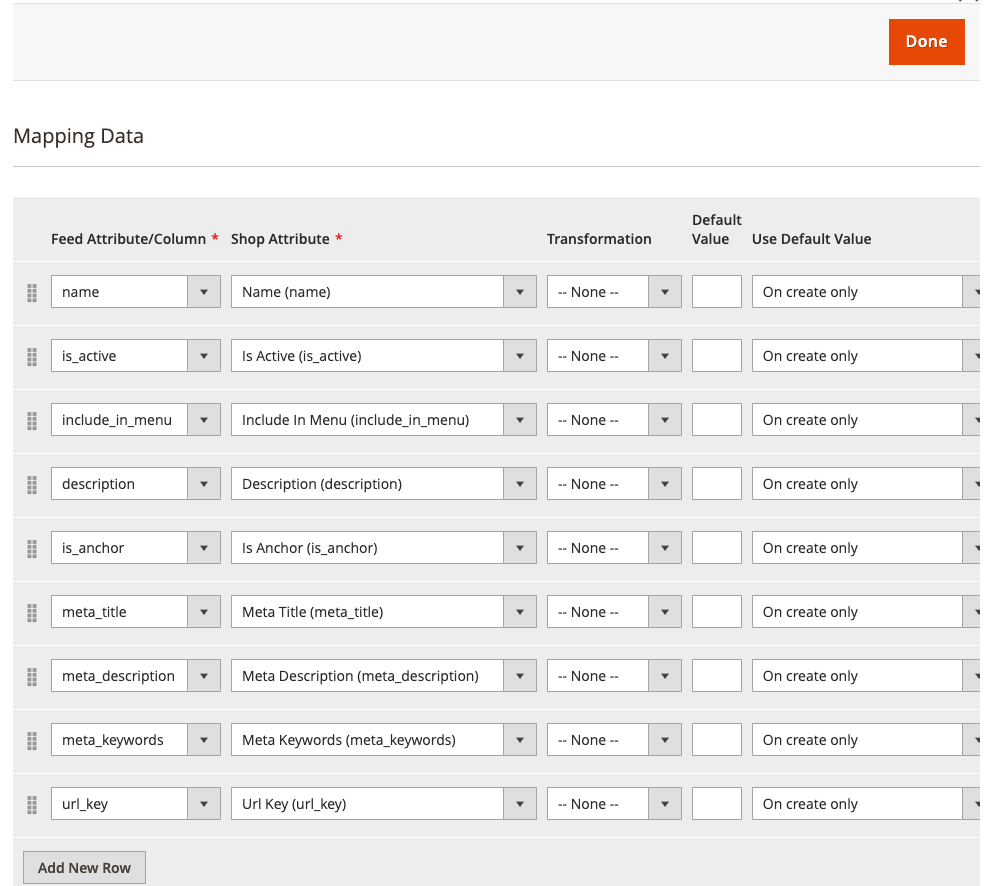The image size is (997, 886).
Task: Open the 'is_anchor' feed column dropdown
Action: 135,548
